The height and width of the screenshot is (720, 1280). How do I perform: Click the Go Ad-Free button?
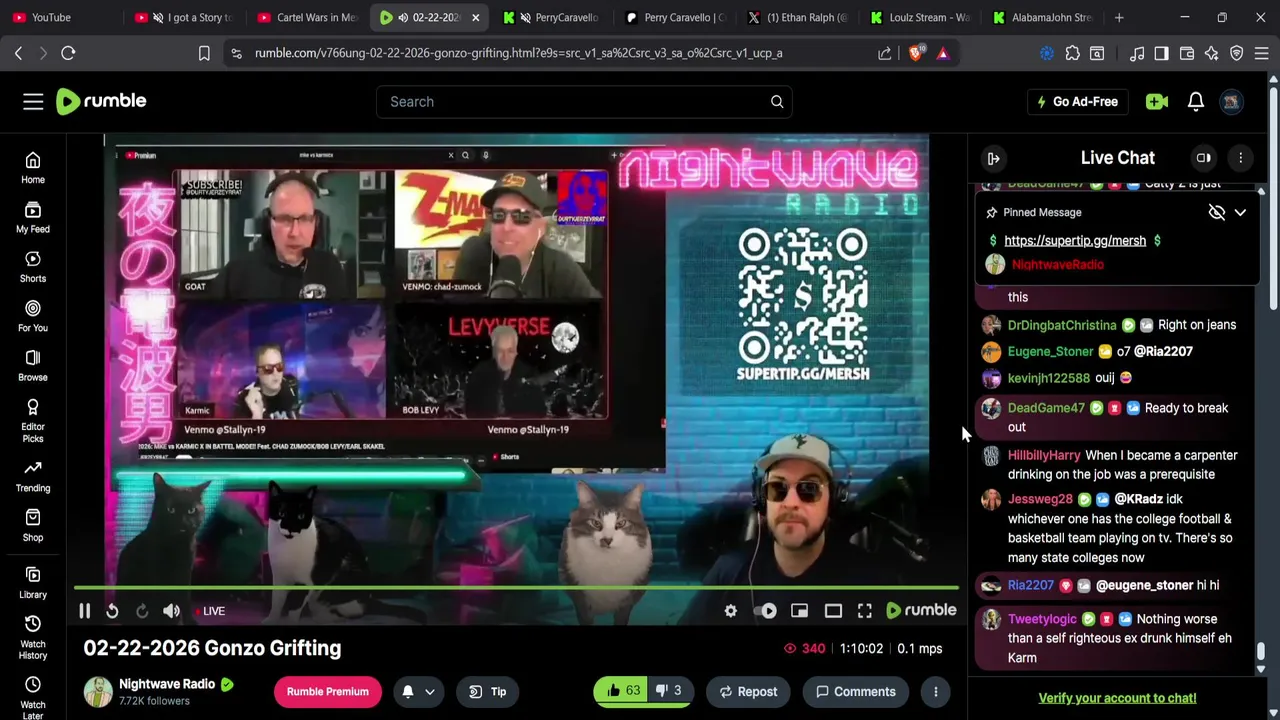pyautogui.click(x=1077, y=101)
